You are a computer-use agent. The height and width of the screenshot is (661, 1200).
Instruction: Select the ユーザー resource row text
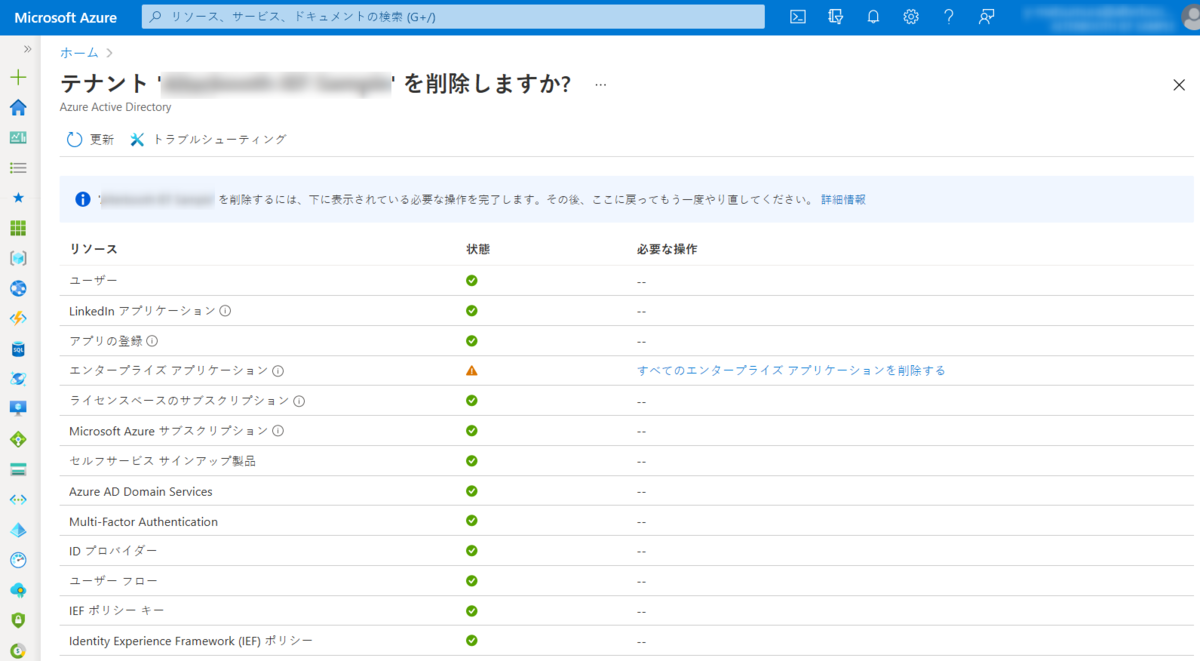[x=93, y=281]
